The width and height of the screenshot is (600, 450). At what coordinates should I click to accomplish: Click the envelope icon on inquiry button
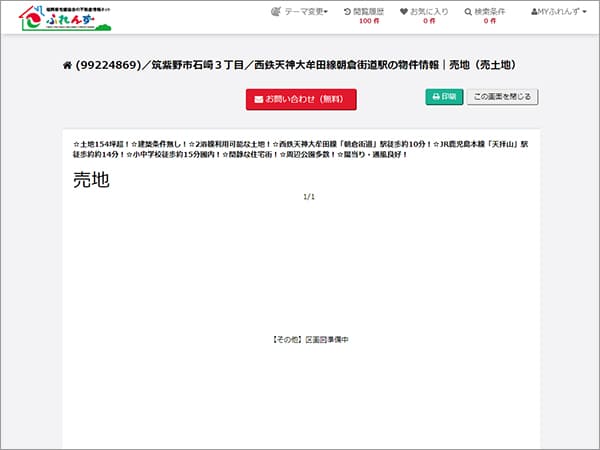[x=259, y=99]
